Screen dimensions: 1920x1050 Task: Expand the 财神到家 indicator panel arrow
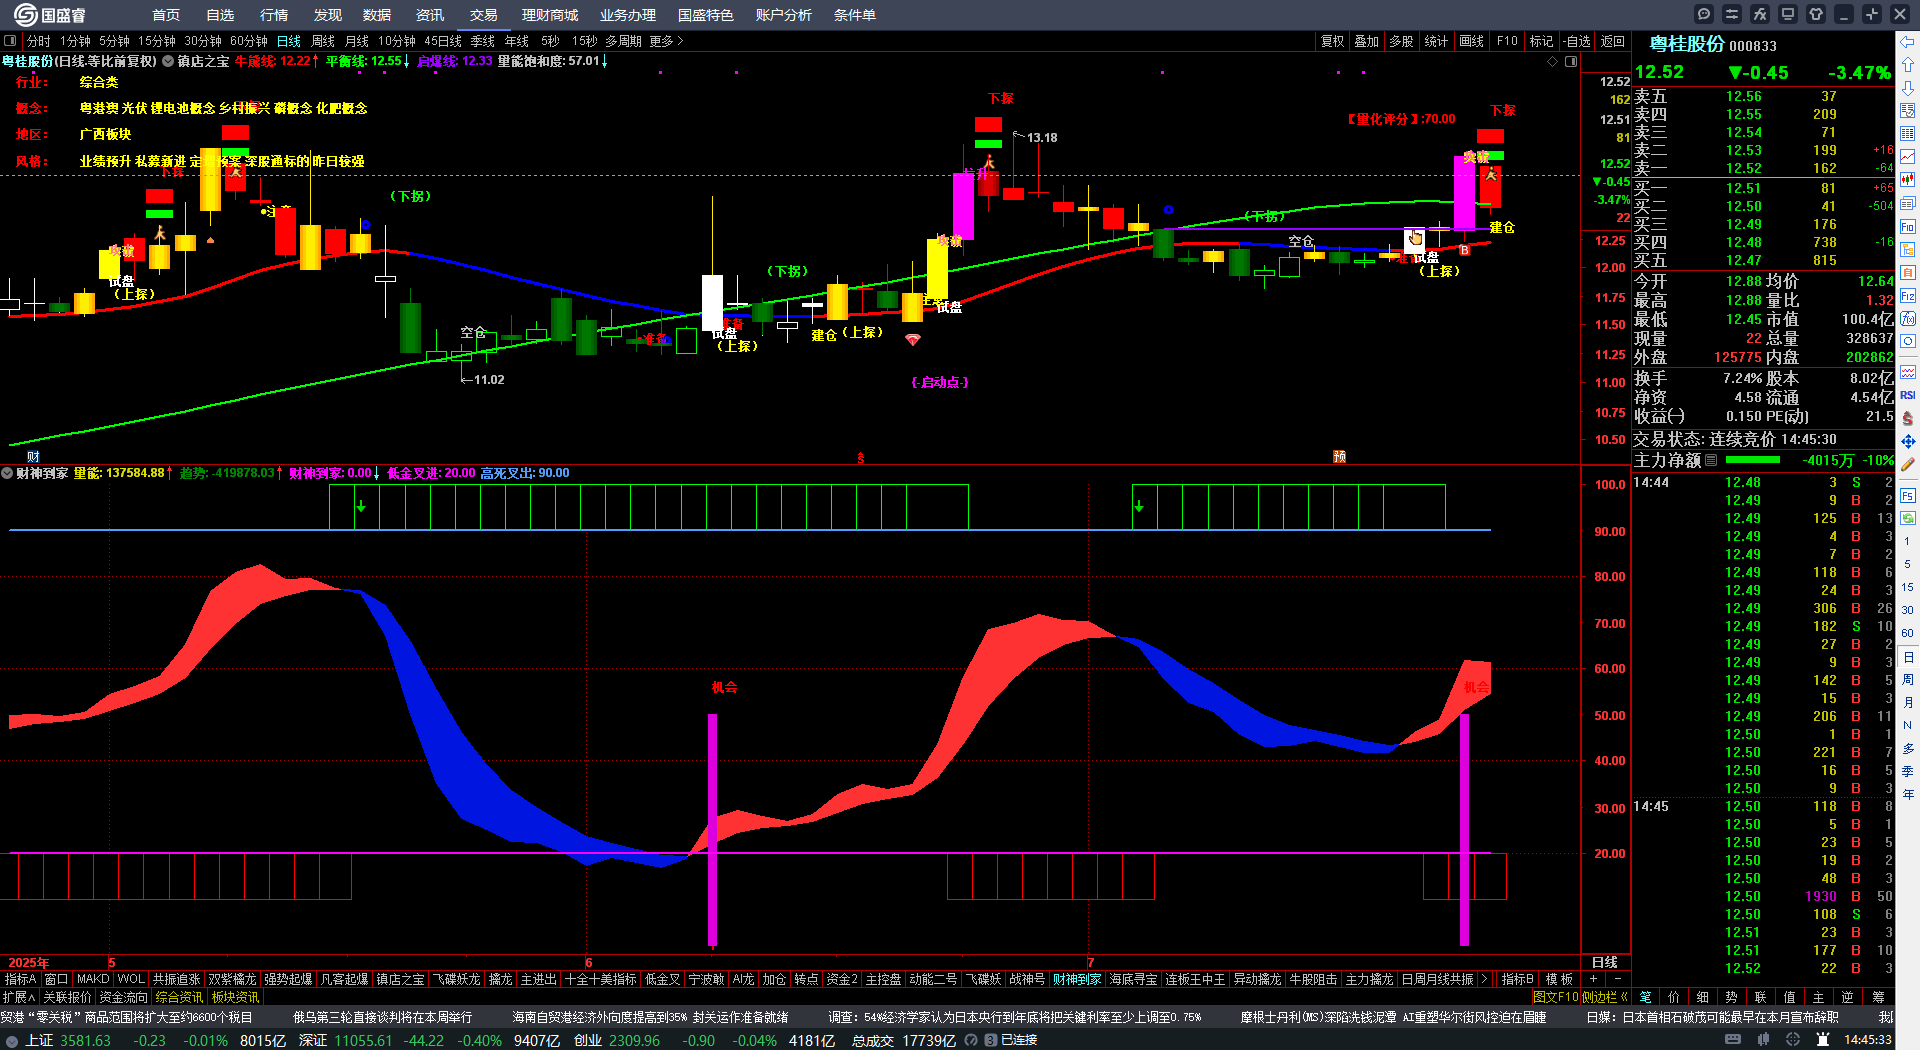click(x=7, y=473)
